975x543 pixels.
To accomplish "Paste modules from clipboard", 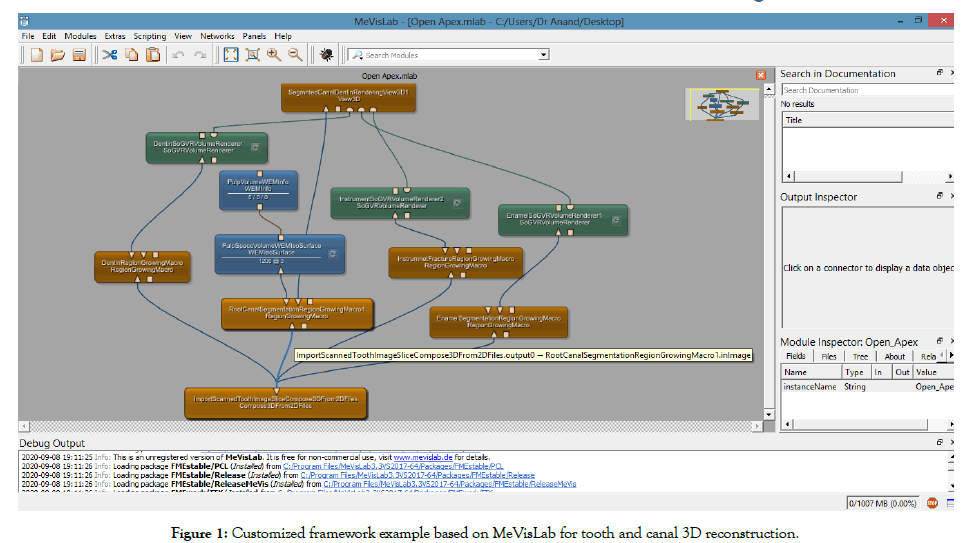I will 153,55.
